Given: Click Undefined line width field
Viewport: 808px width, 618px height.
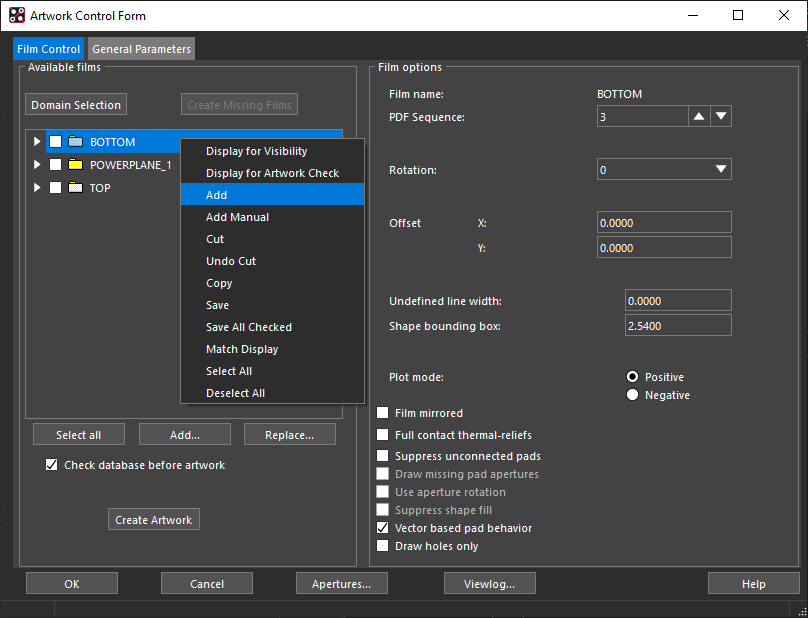Looking at the screenshot, I should pyautogui.click(x=678, y=300).
